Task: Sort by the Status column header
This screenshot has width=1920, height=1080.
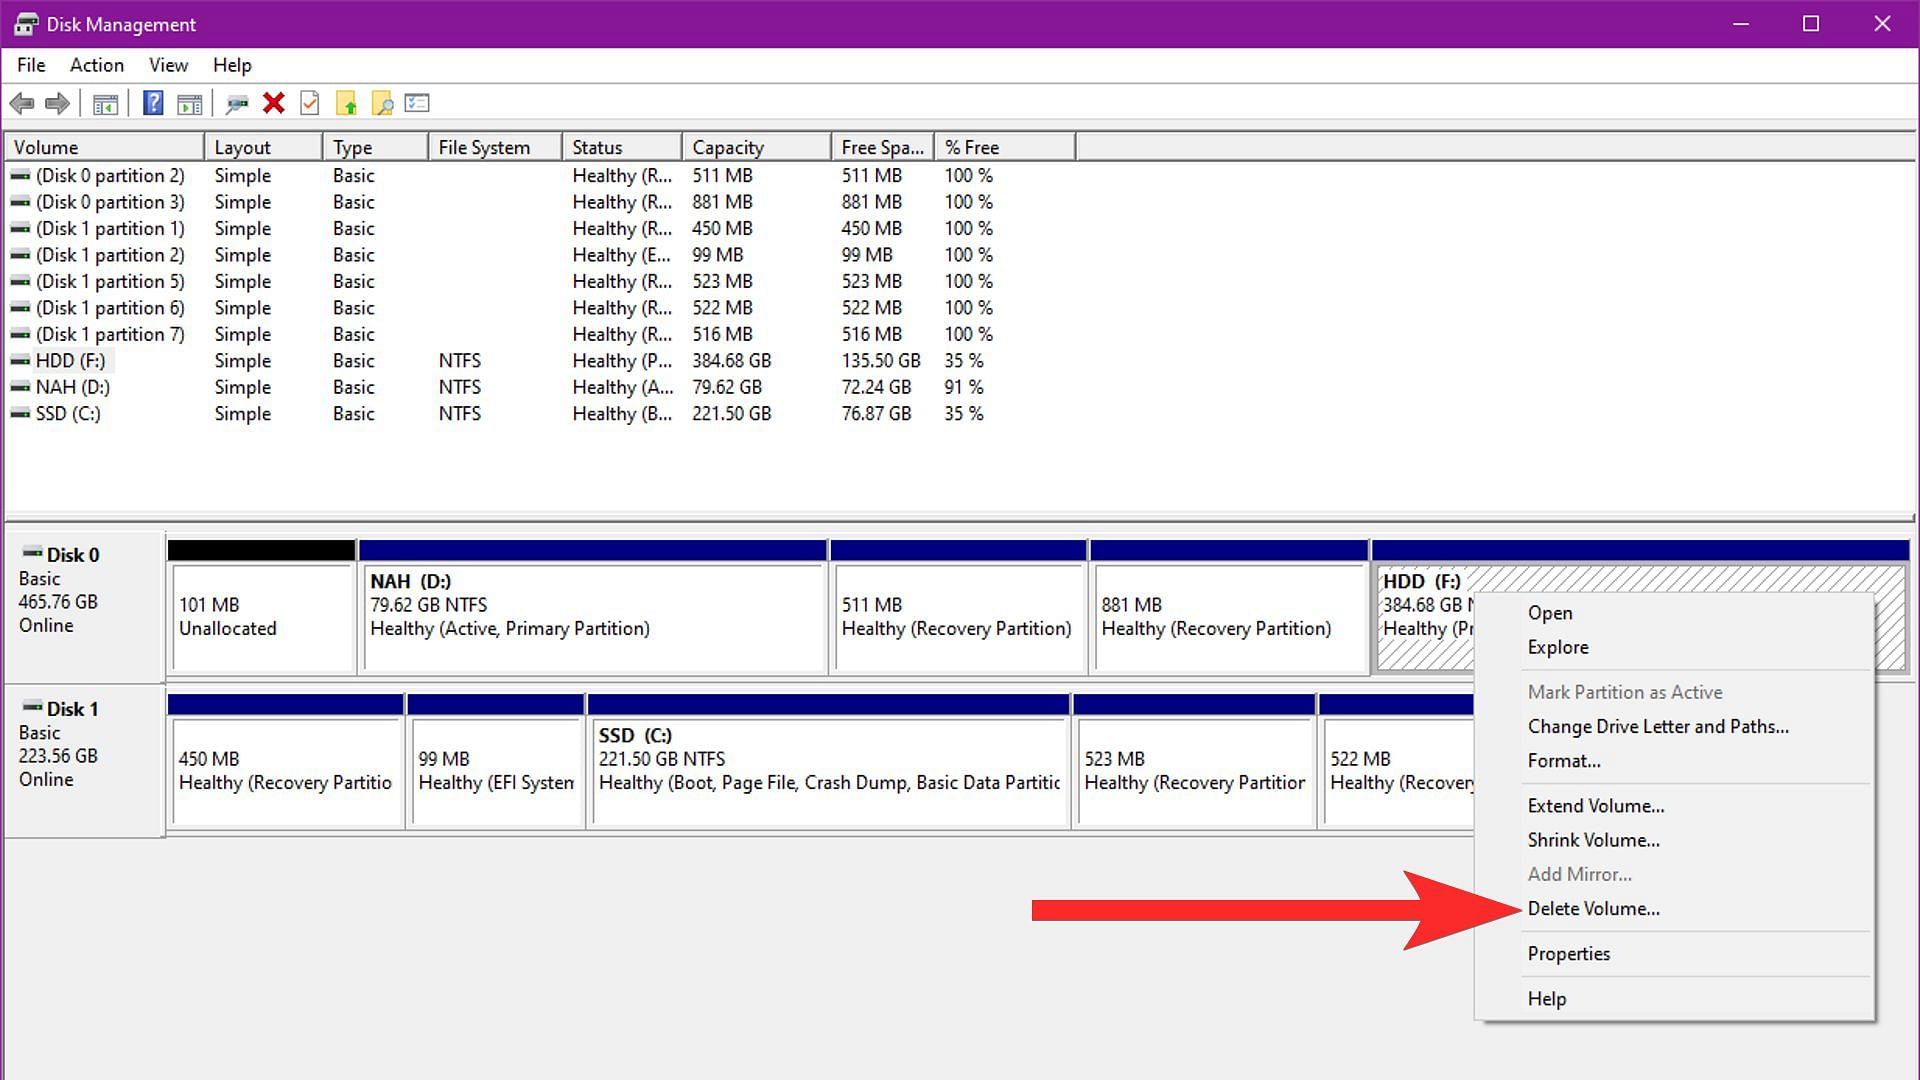Action: (x=622, y=147)
